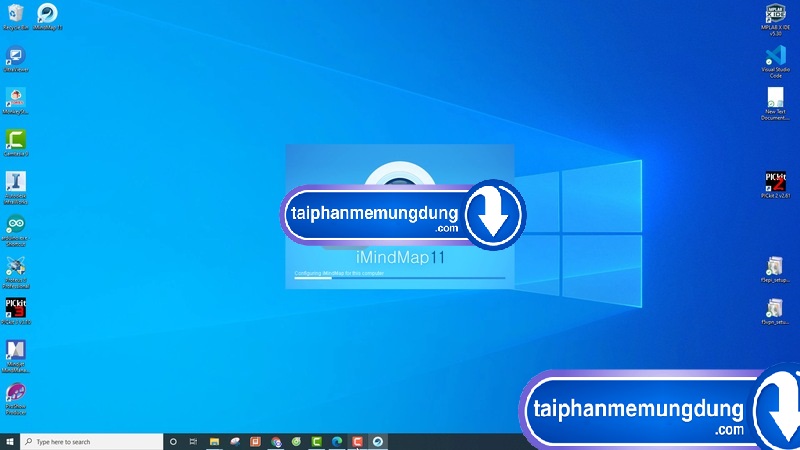Screen dimensions: 800x450
Task: Open Chrome from the taskbar
Action: pos(276,442)
